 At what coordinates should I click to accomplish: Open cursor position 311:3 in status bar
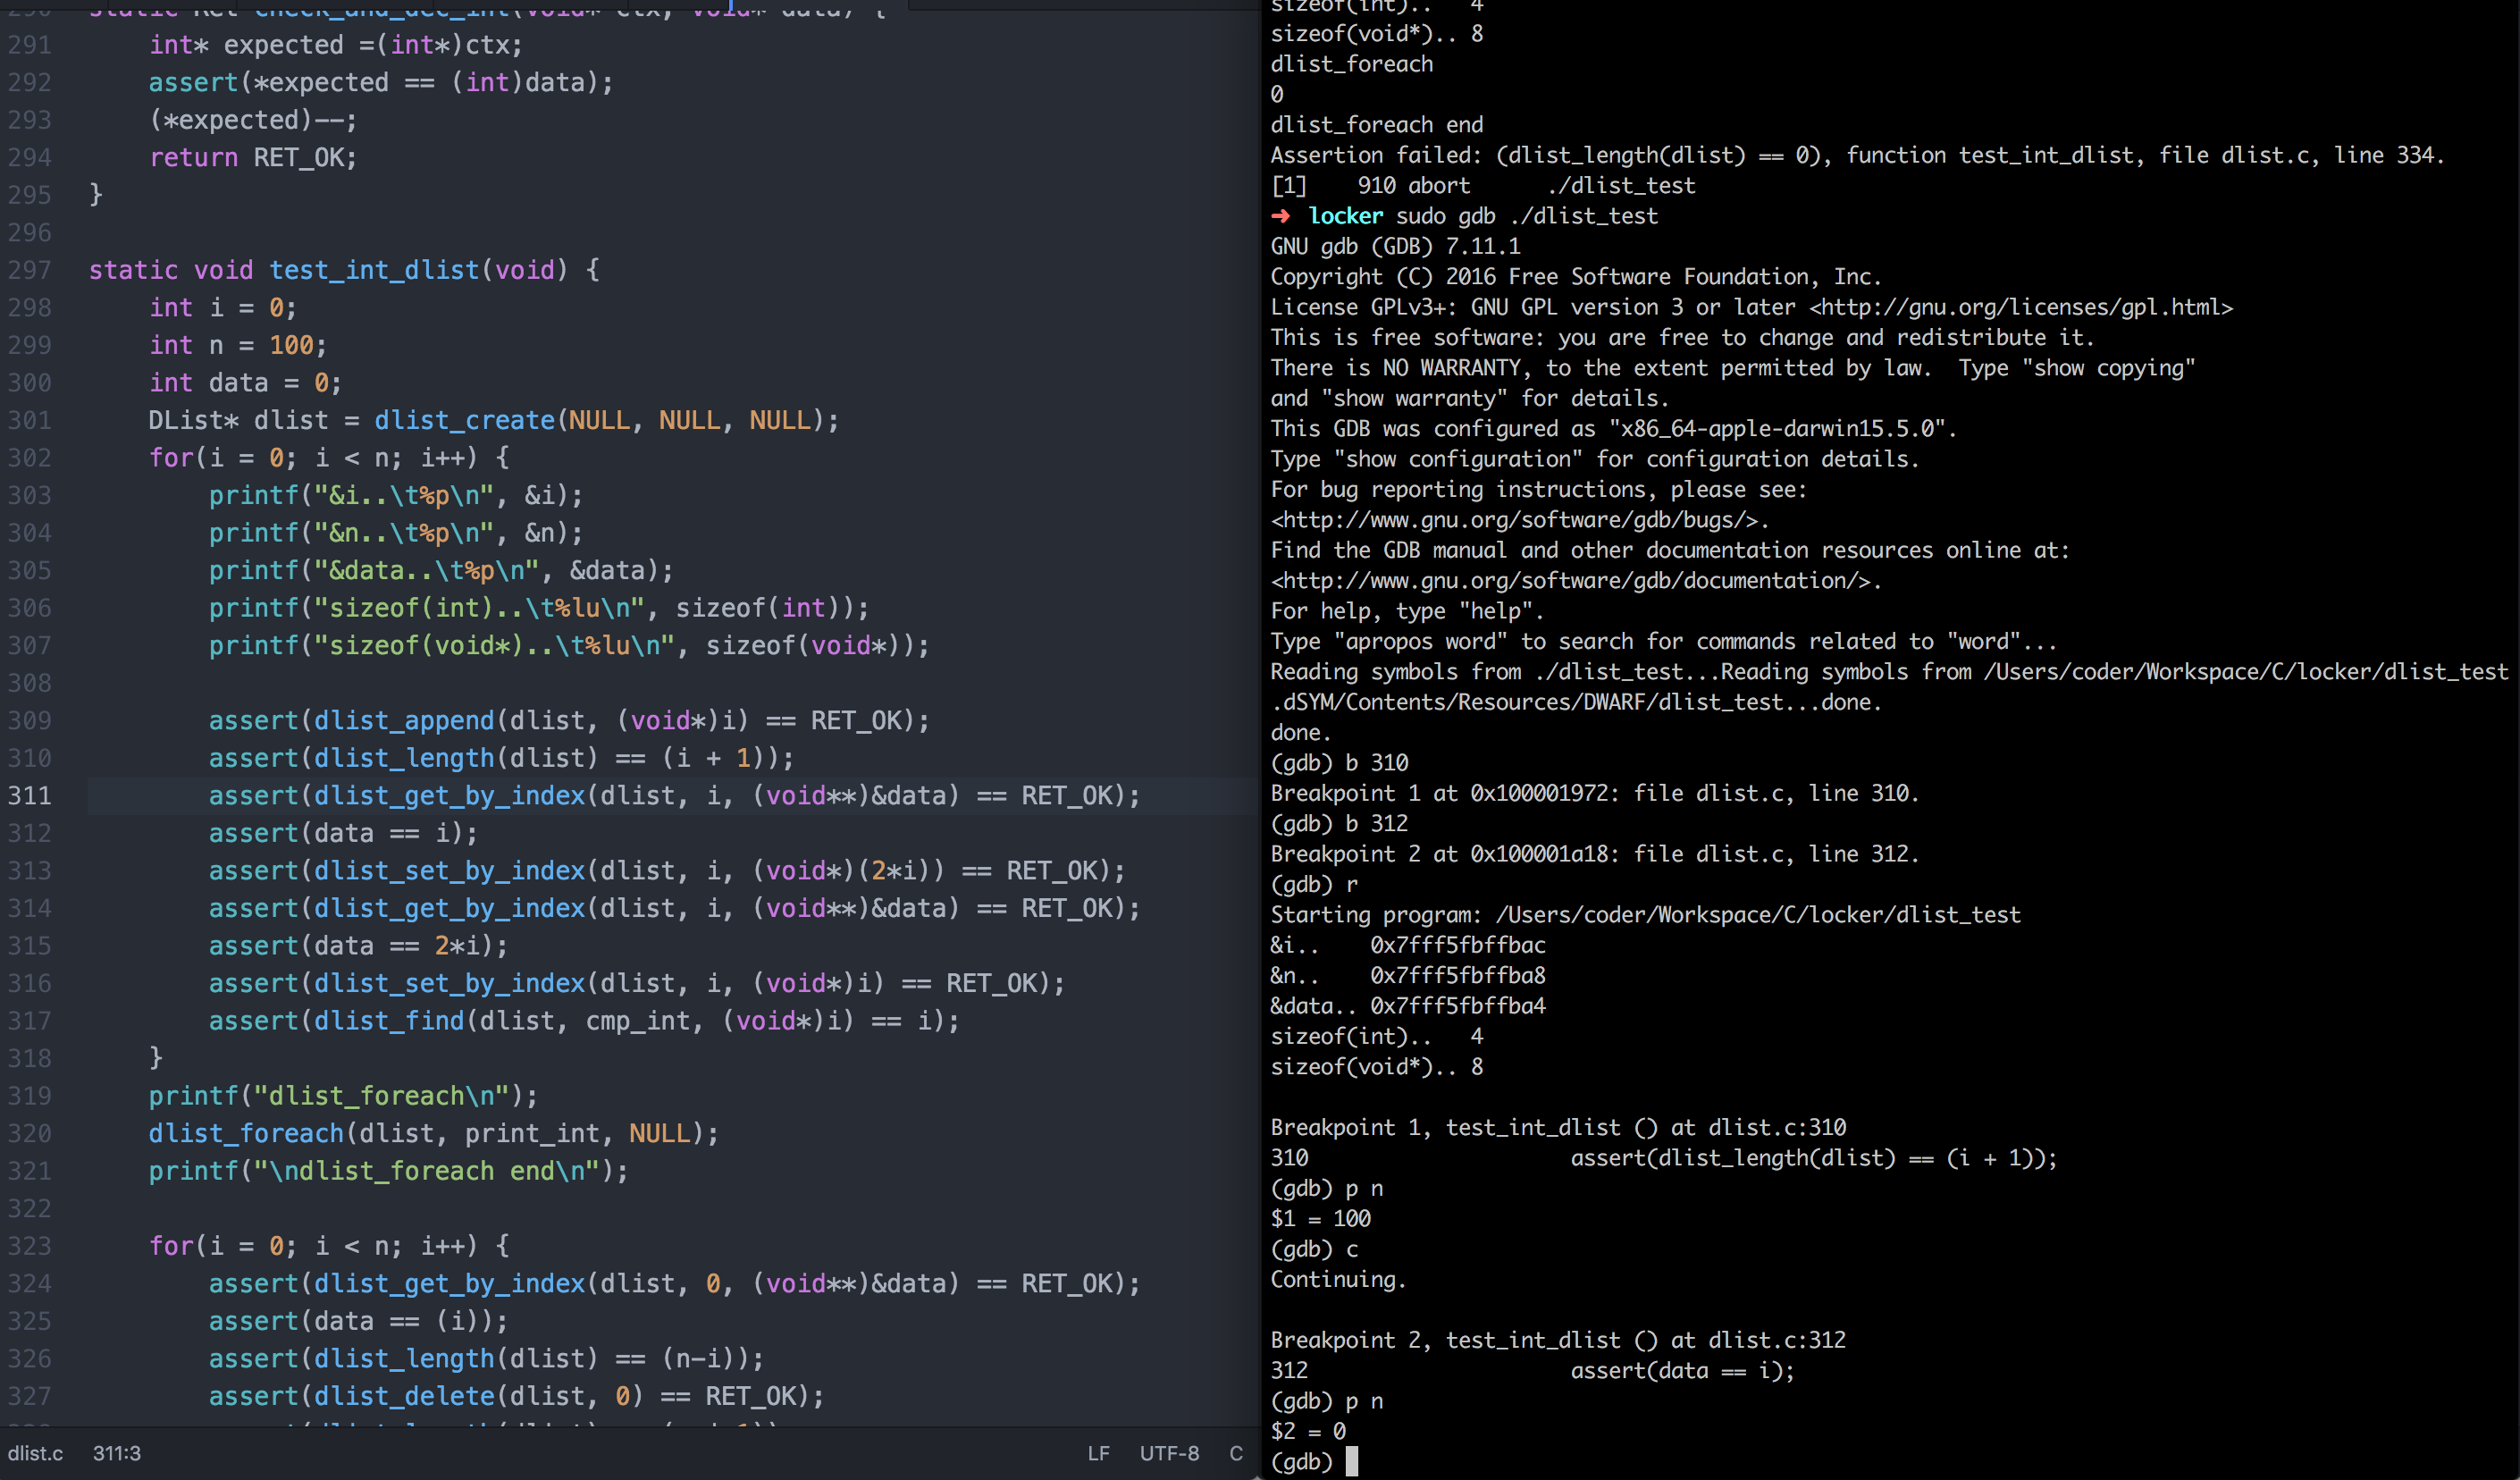pos(117,1453)
